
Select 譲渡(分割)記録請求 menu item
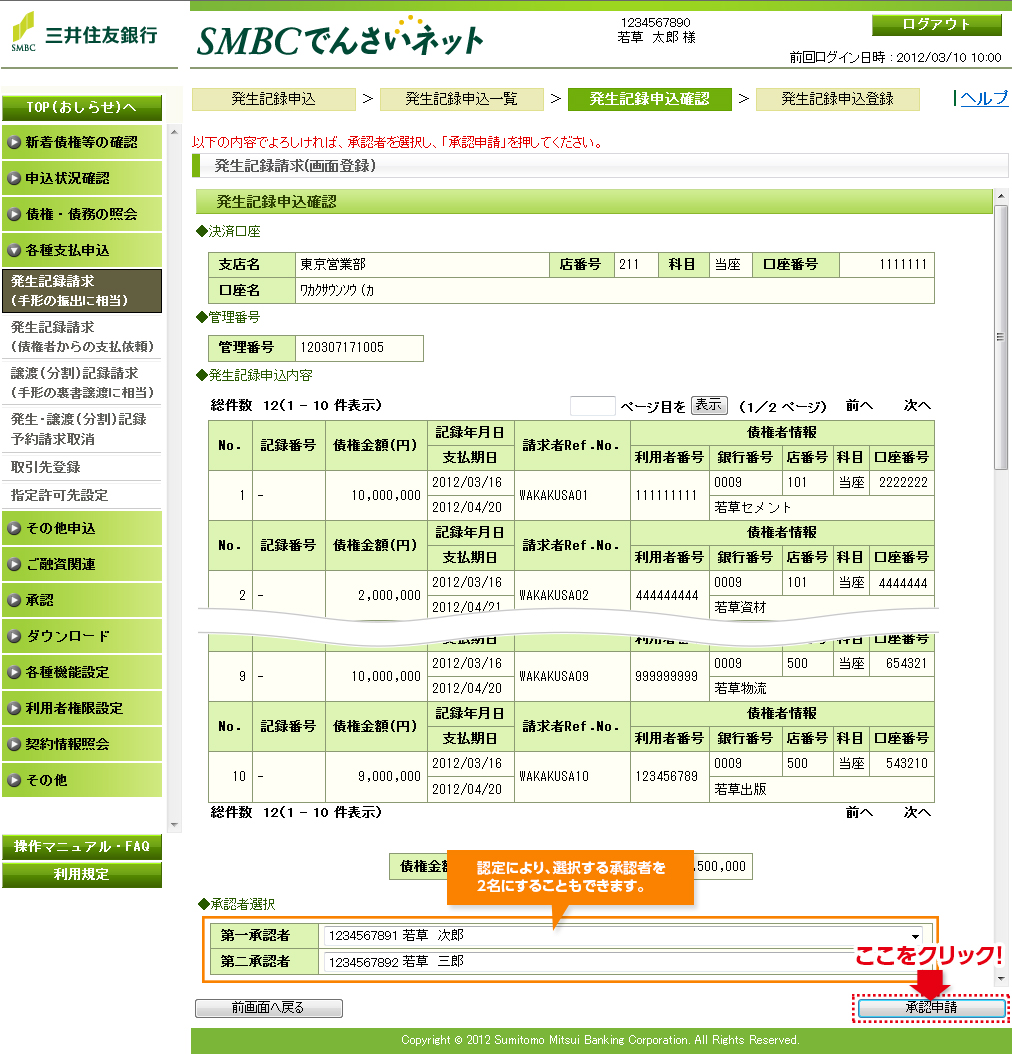[82, 382]
